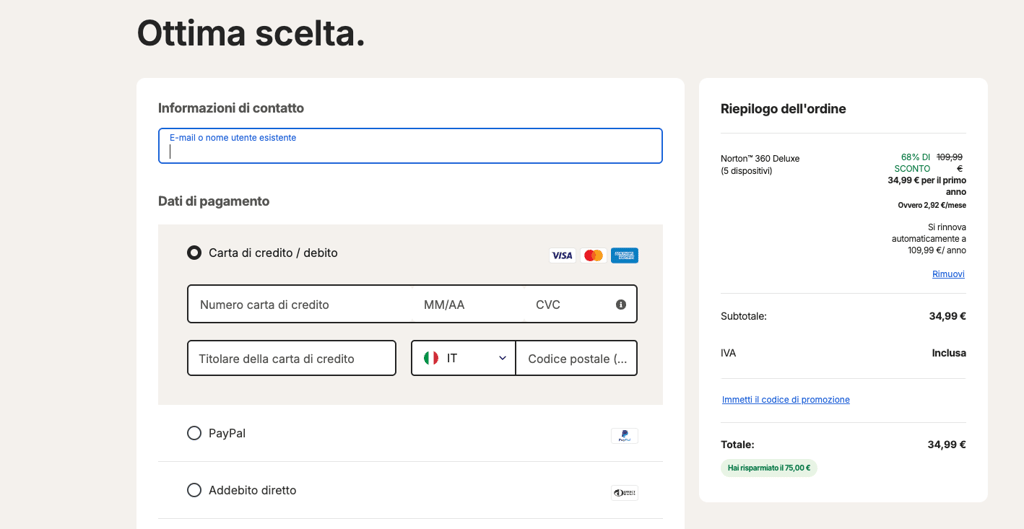Viewport: 1024px width, 529px height.
Task: Click the Codice postale field
Action: pyautogui.click(x=577, y=358)
